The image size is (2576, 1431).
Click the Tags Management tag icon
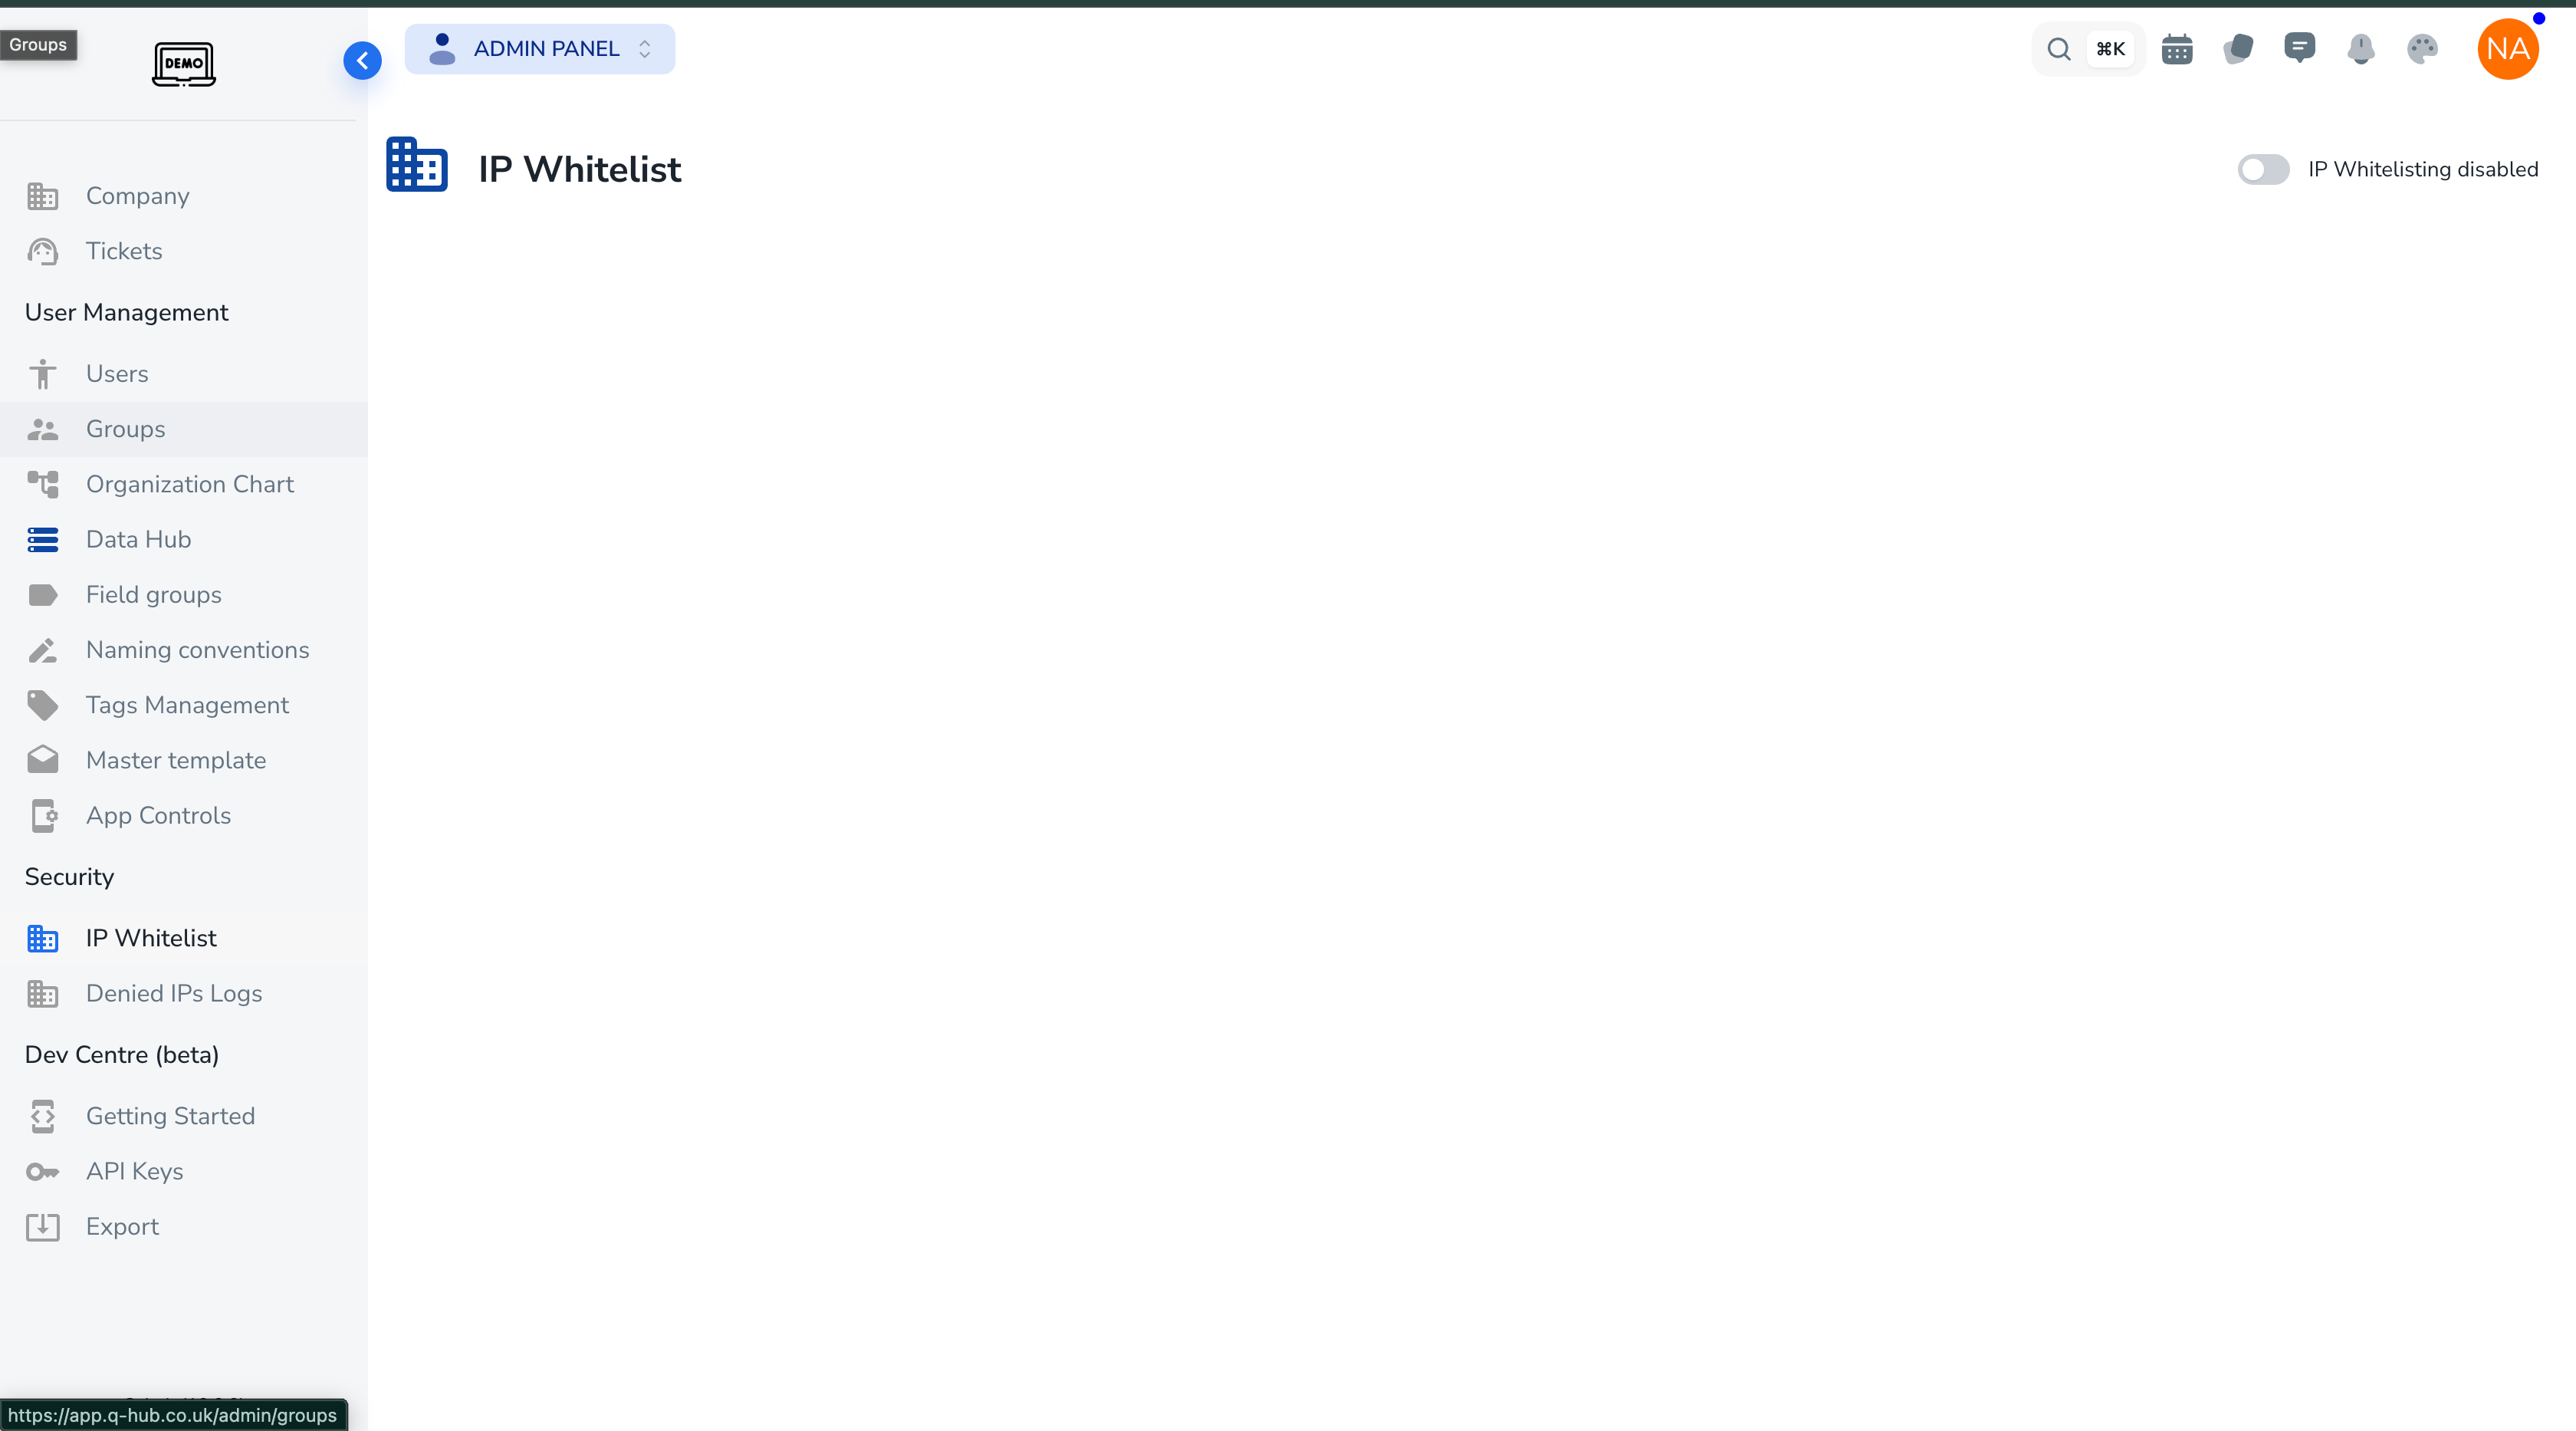tap(43, 705)
